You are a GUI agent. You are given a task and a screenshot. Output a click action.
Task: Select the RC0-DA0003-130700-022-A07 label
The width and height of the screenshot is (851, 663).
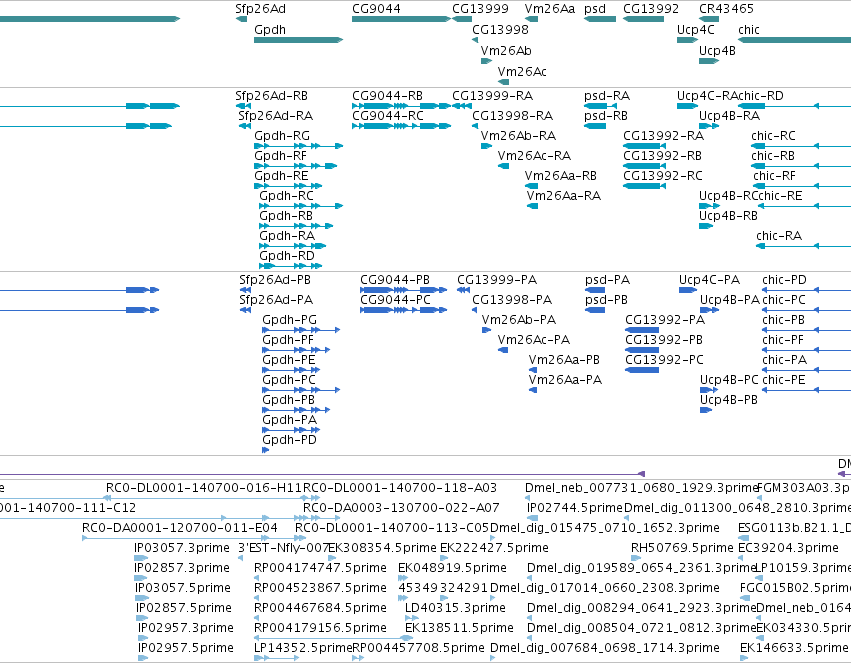click(401, 508)
